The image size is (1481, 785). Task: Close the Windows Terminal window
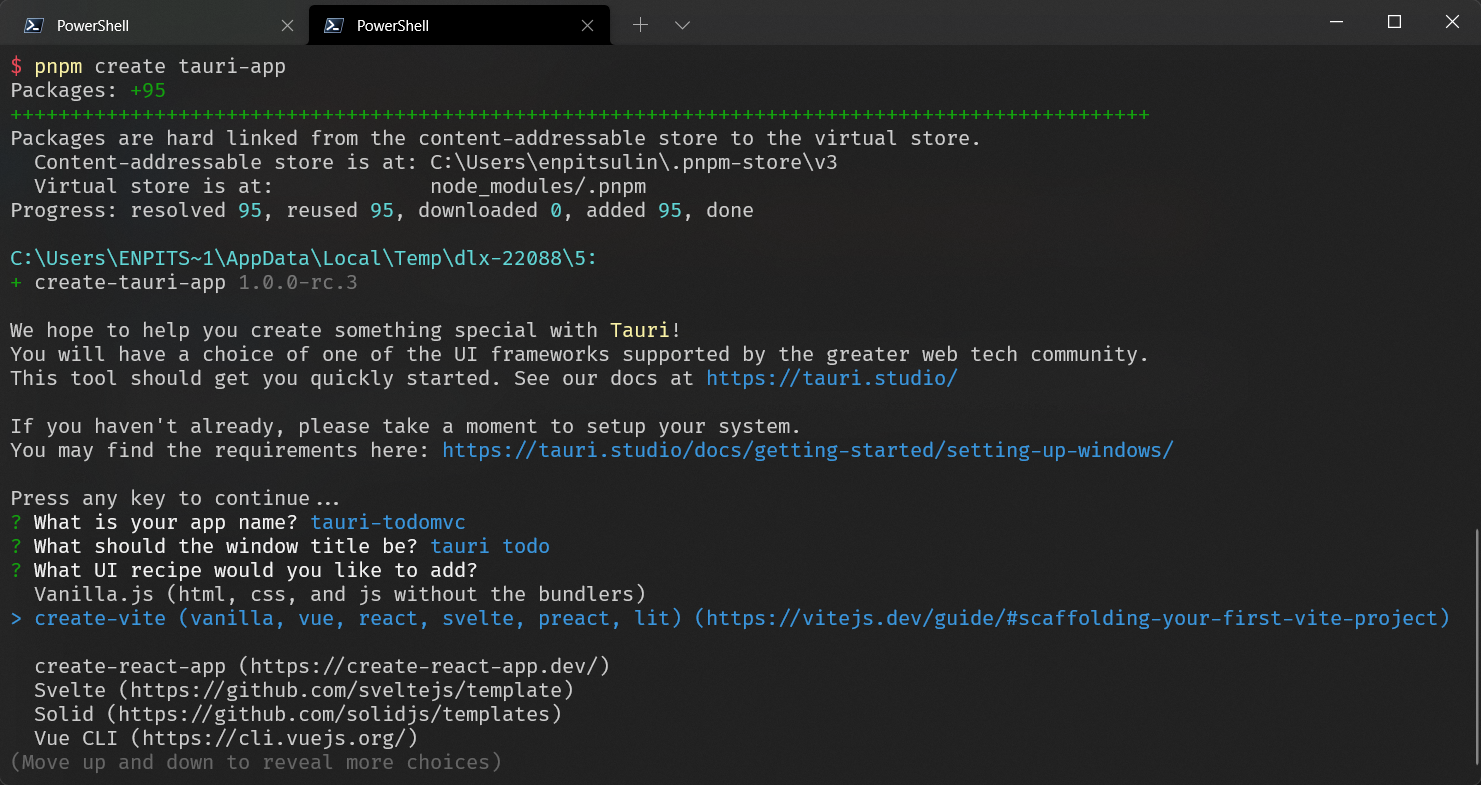1451,22
